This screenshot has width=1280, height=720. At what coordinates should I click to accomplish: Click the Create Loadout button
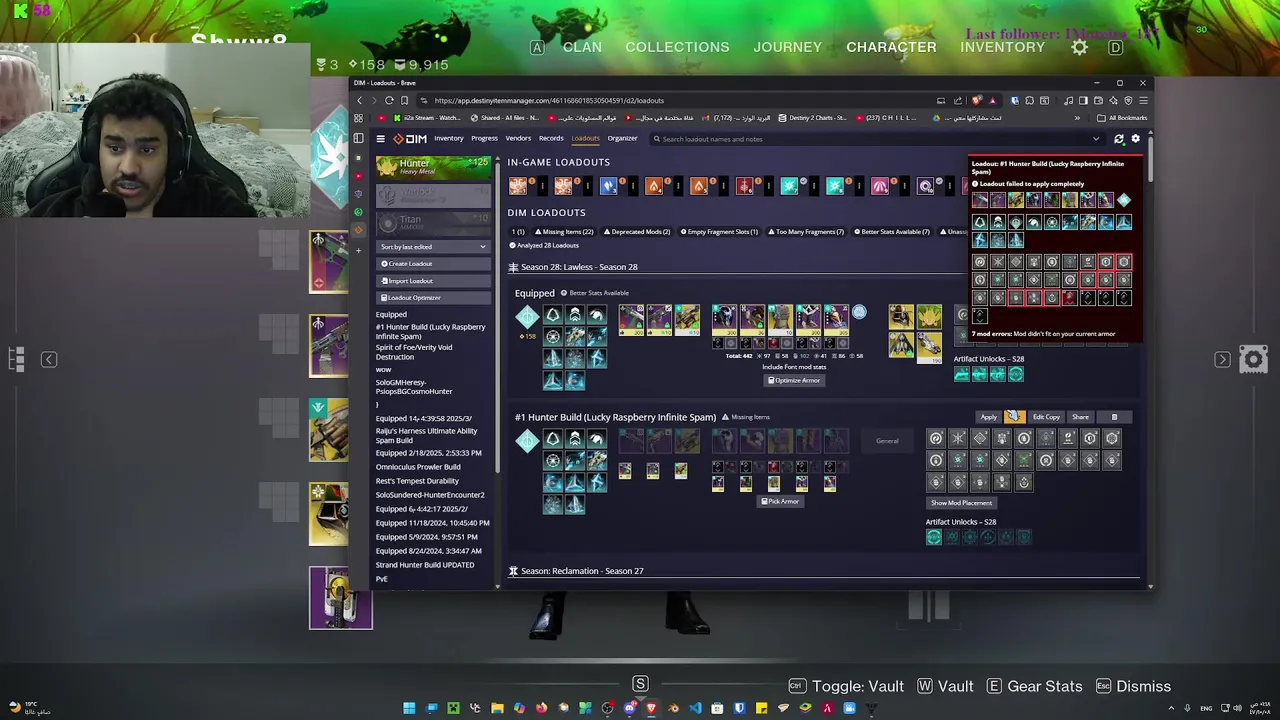[x=433, y=264]
